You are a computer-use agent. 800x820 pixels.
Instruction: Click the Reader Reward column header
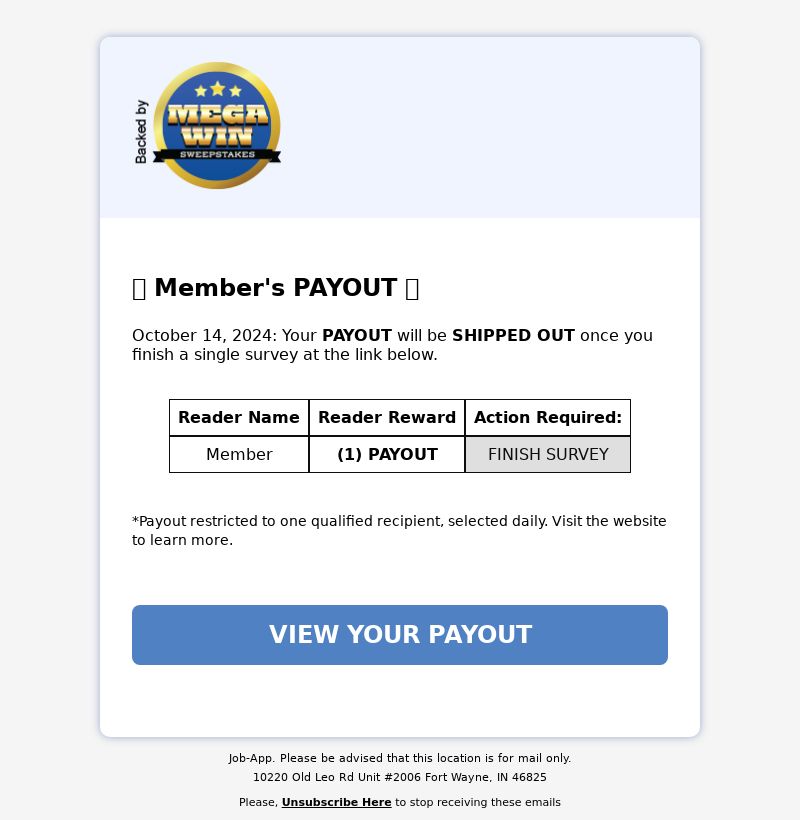(x=387, y=417)
